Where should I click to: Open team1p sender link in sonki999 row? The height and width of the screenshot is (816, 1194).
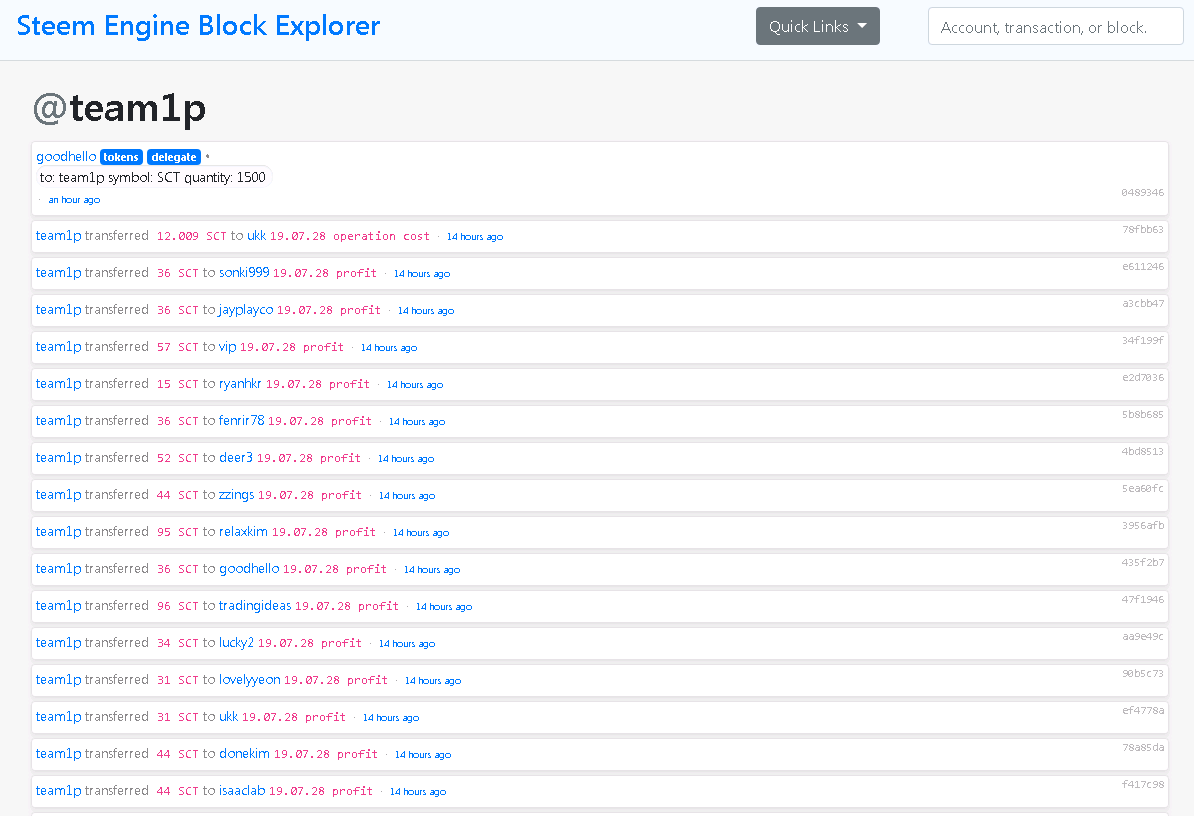click(x=59, y=273)
